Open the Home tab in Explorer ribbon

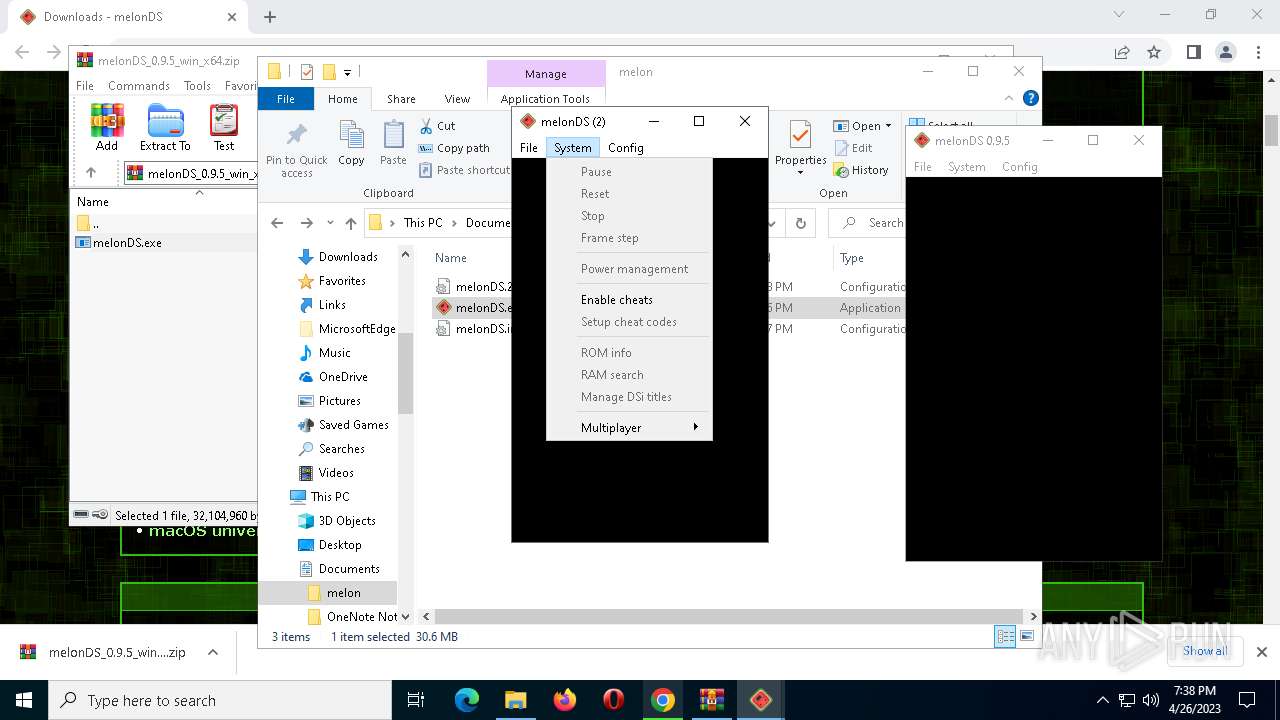342,99
